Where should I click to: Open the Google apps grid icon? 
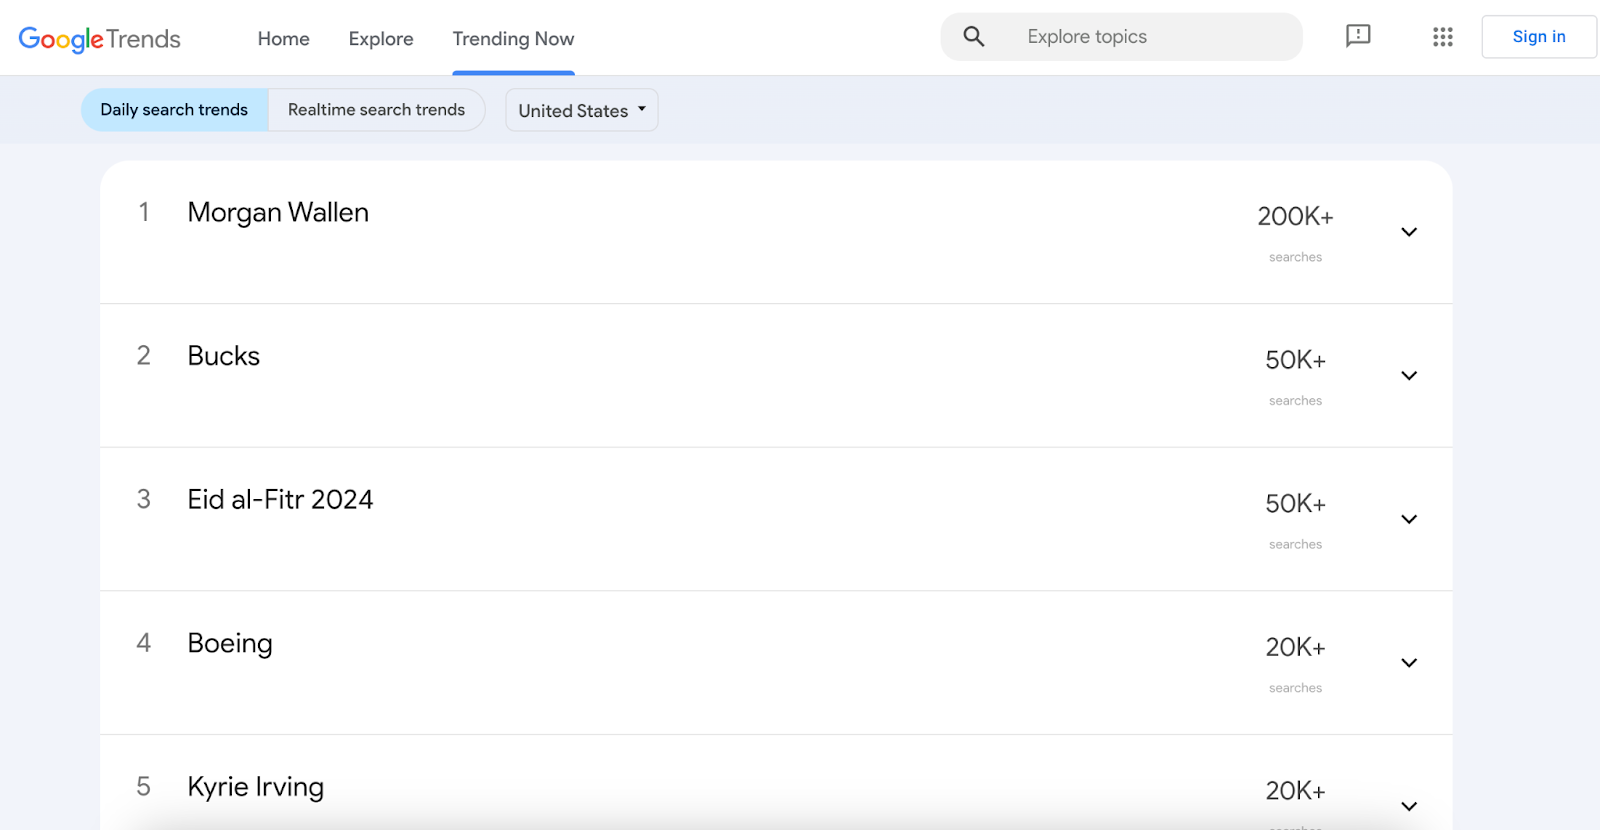coord(1442,37)
